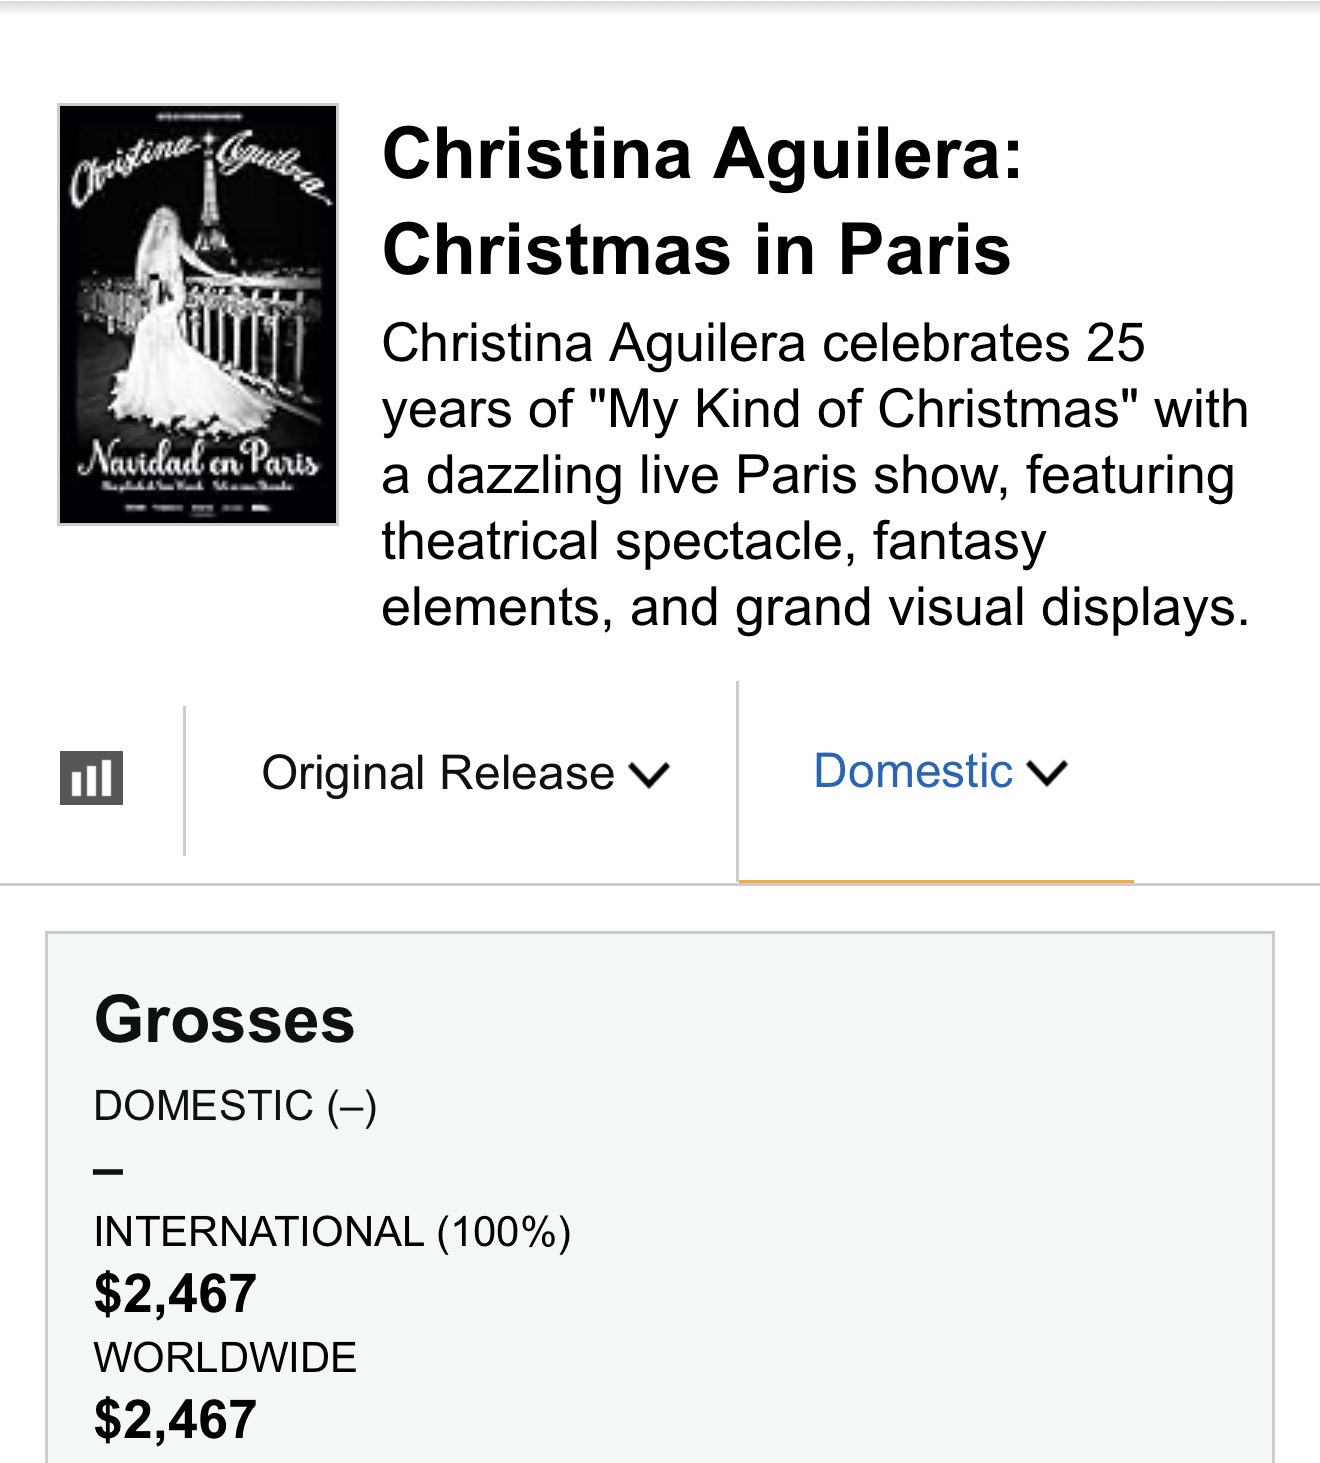
Task: Click the movie description paragraph
Action: [x=815, y=475]
